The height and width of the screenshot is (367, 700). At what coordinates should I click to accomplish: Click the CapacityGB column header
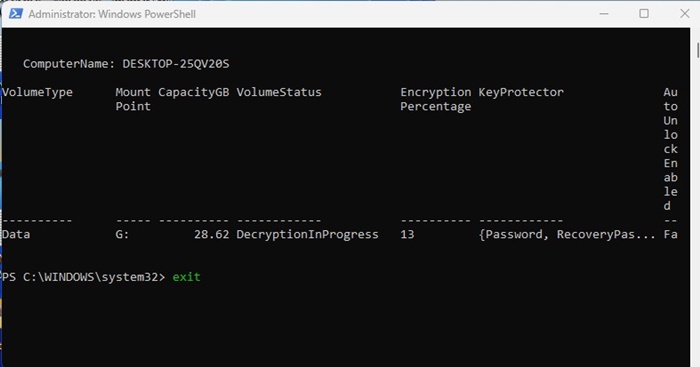tap(194, 92)
